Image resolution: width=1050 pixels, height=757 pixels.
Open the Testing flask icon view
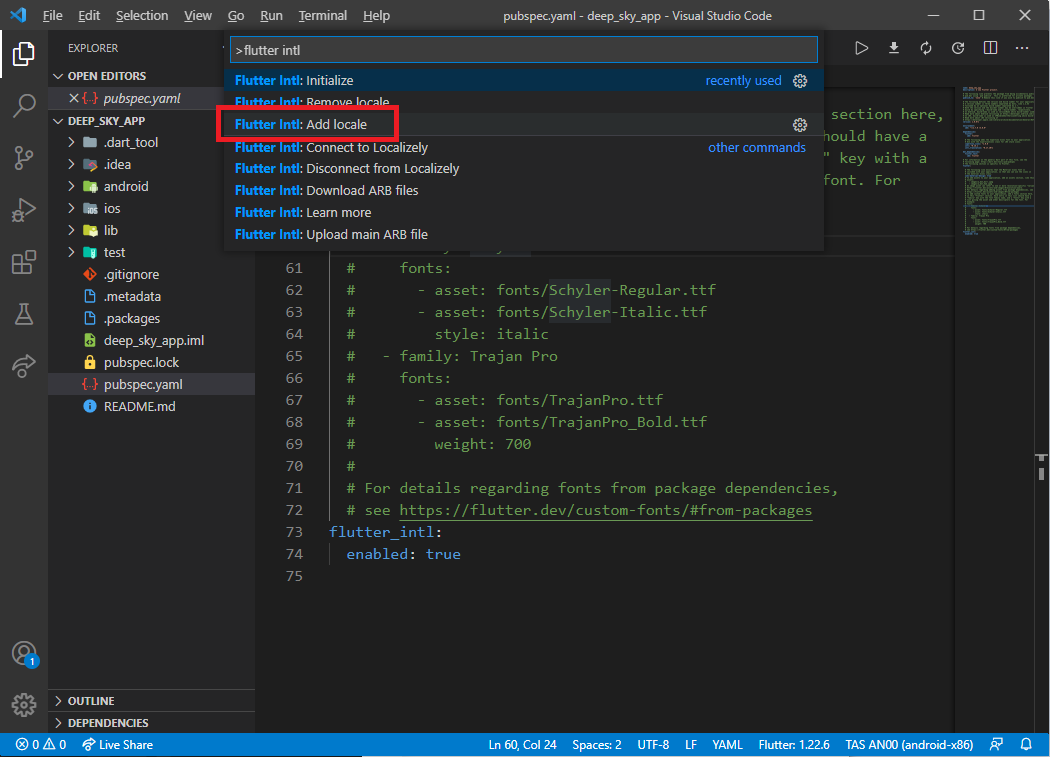click(x=24, y=315)
